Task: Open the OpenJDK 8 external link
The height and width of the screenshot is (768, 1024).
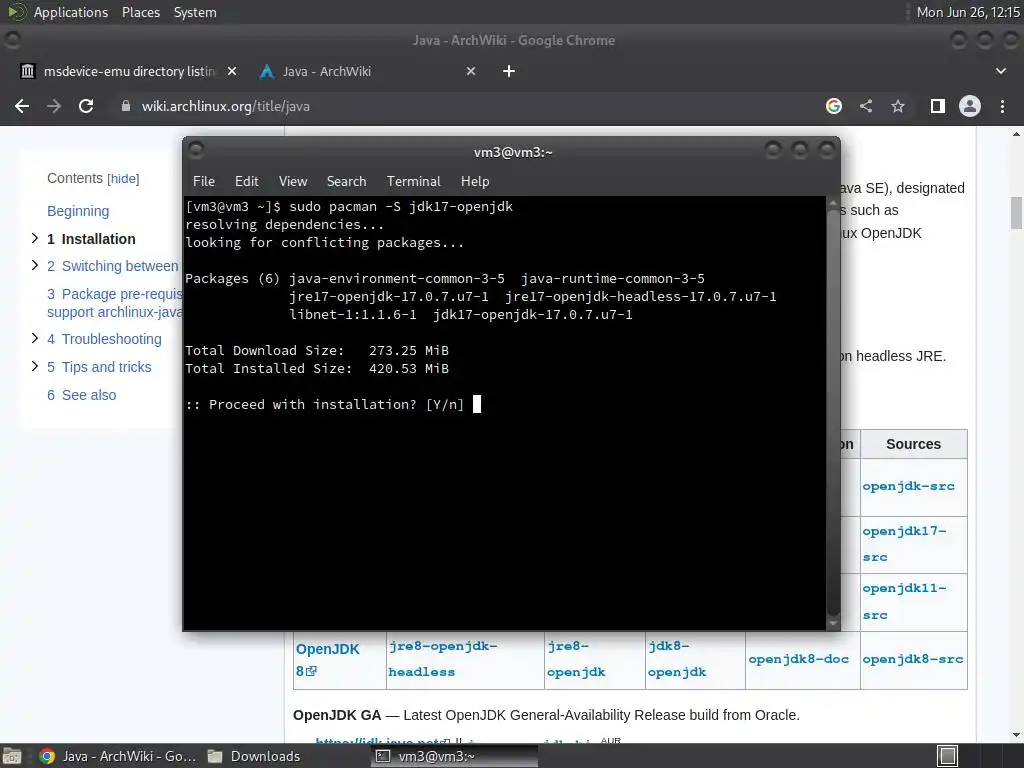Action: click(327, 660)
